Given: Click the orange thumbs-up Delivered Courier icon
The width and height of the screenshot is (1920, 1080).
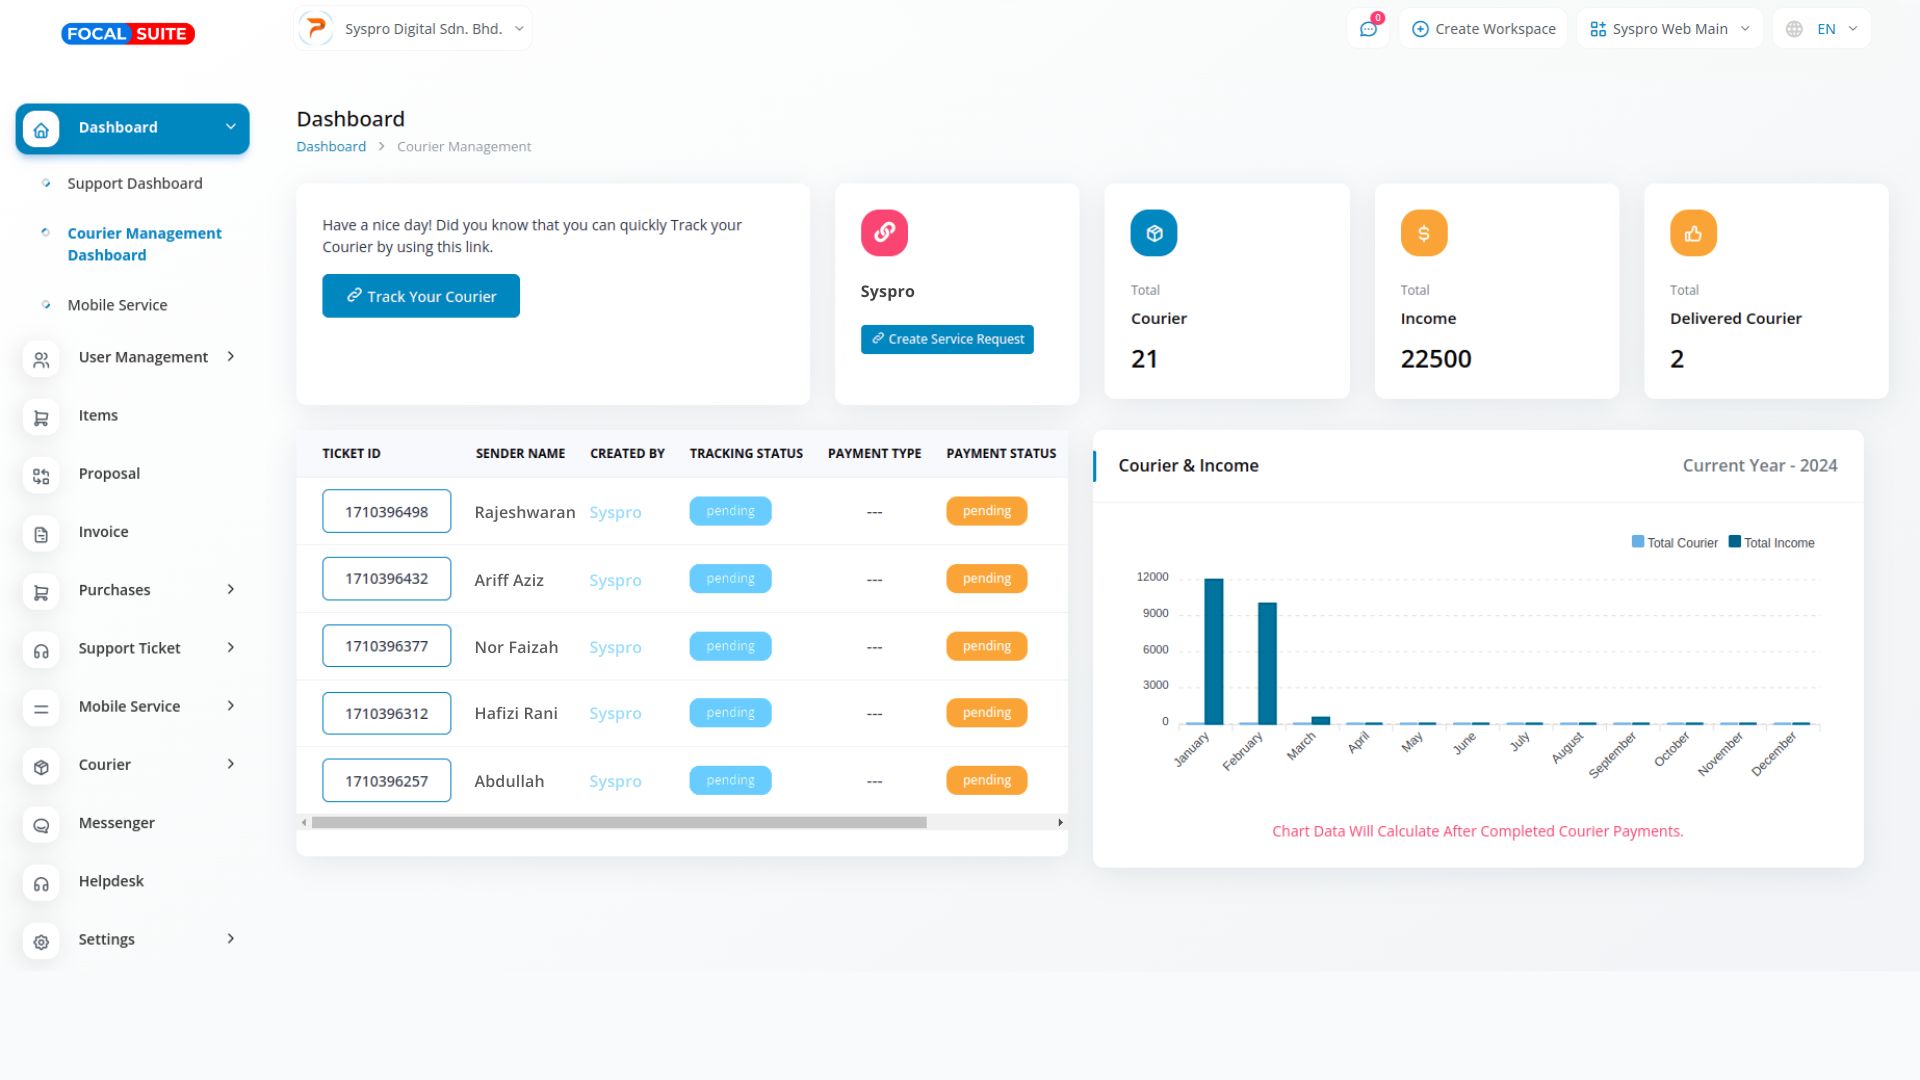Looking at the screenshot, I should [x=1692, y=233].
